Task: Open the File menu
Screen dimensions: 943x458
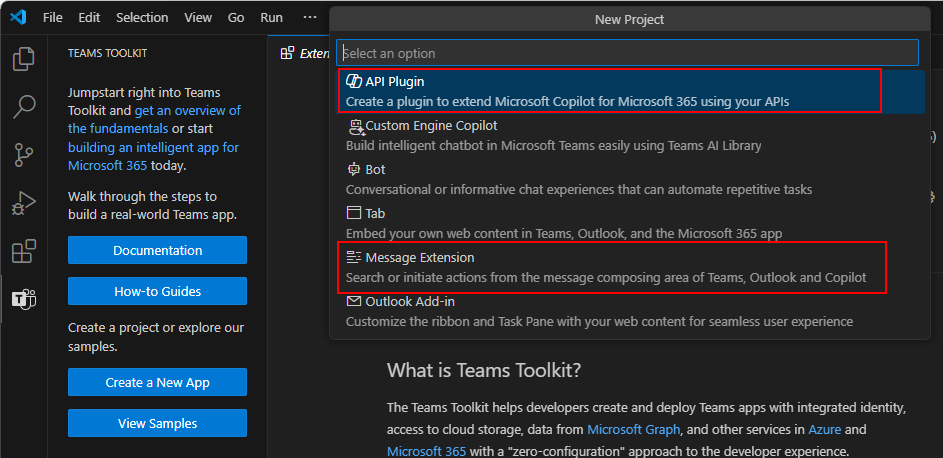Action: (52, 18)
